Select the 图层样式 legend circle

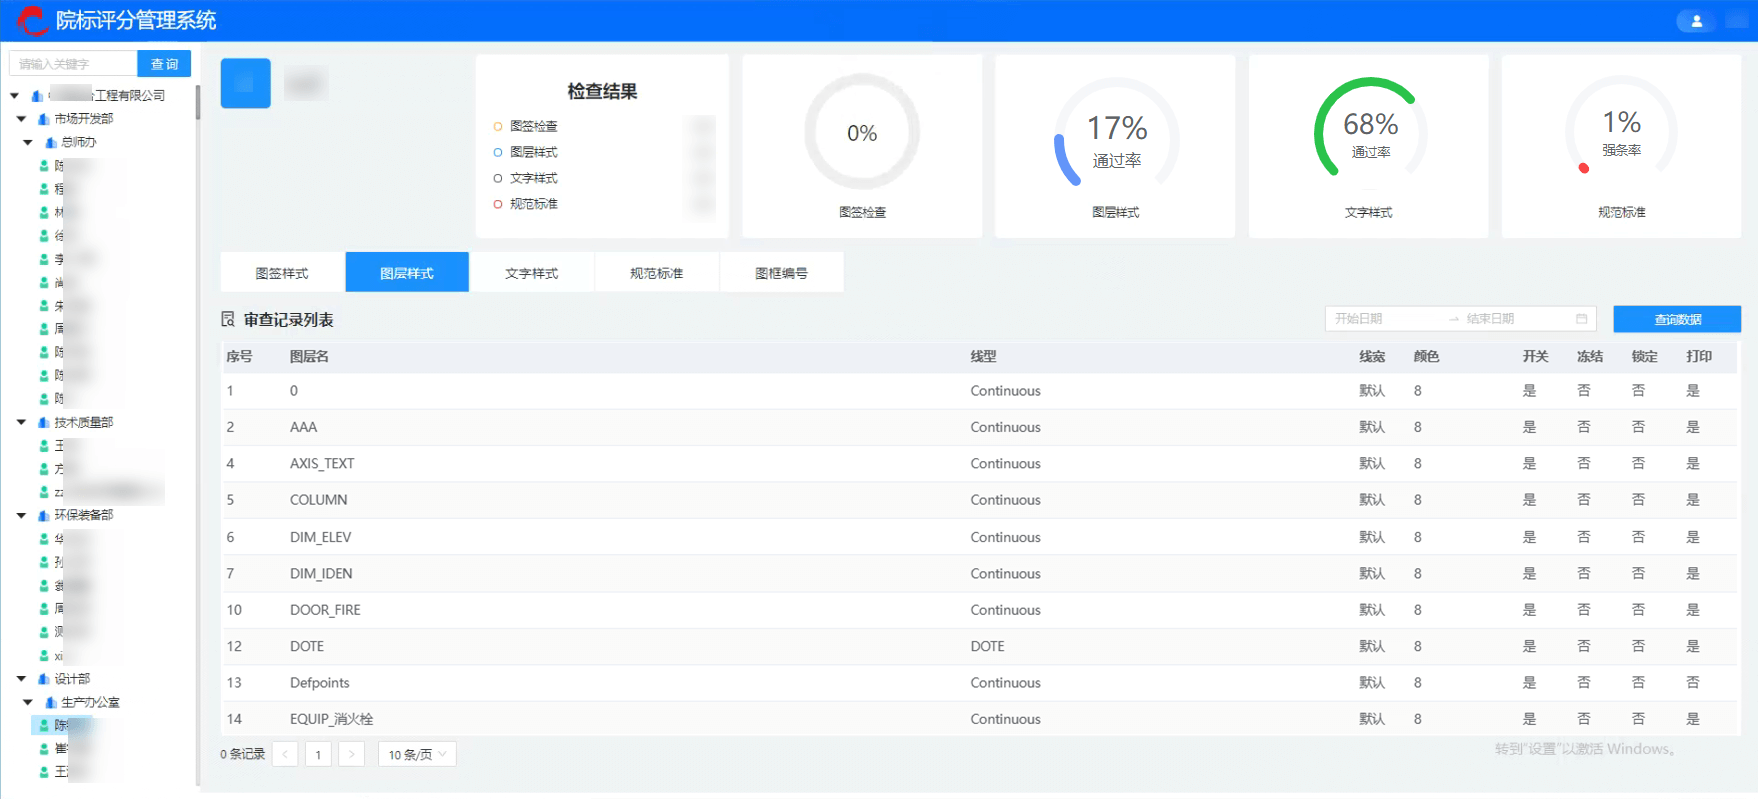click(x=498, y=153)
